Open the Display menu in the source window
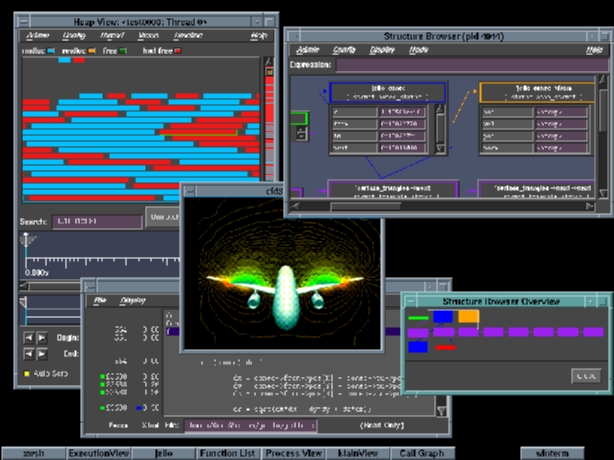This screenshot has width=614, height=460. (133, 299)
